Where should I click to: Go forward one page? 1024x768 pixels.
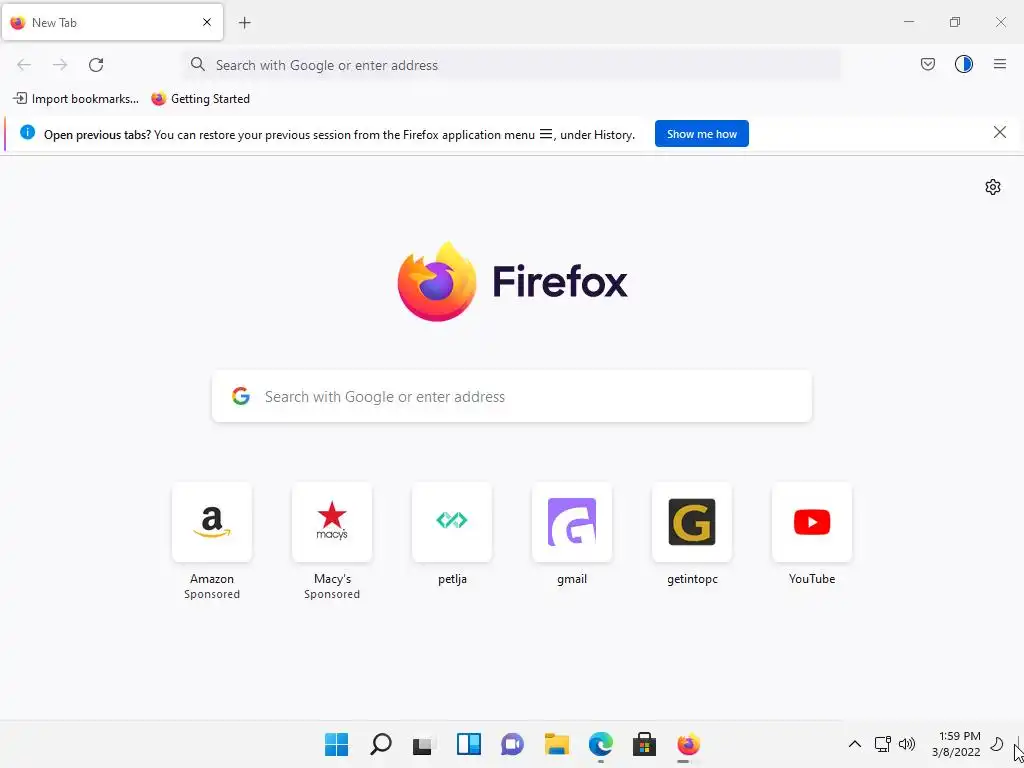coord(60,65)
